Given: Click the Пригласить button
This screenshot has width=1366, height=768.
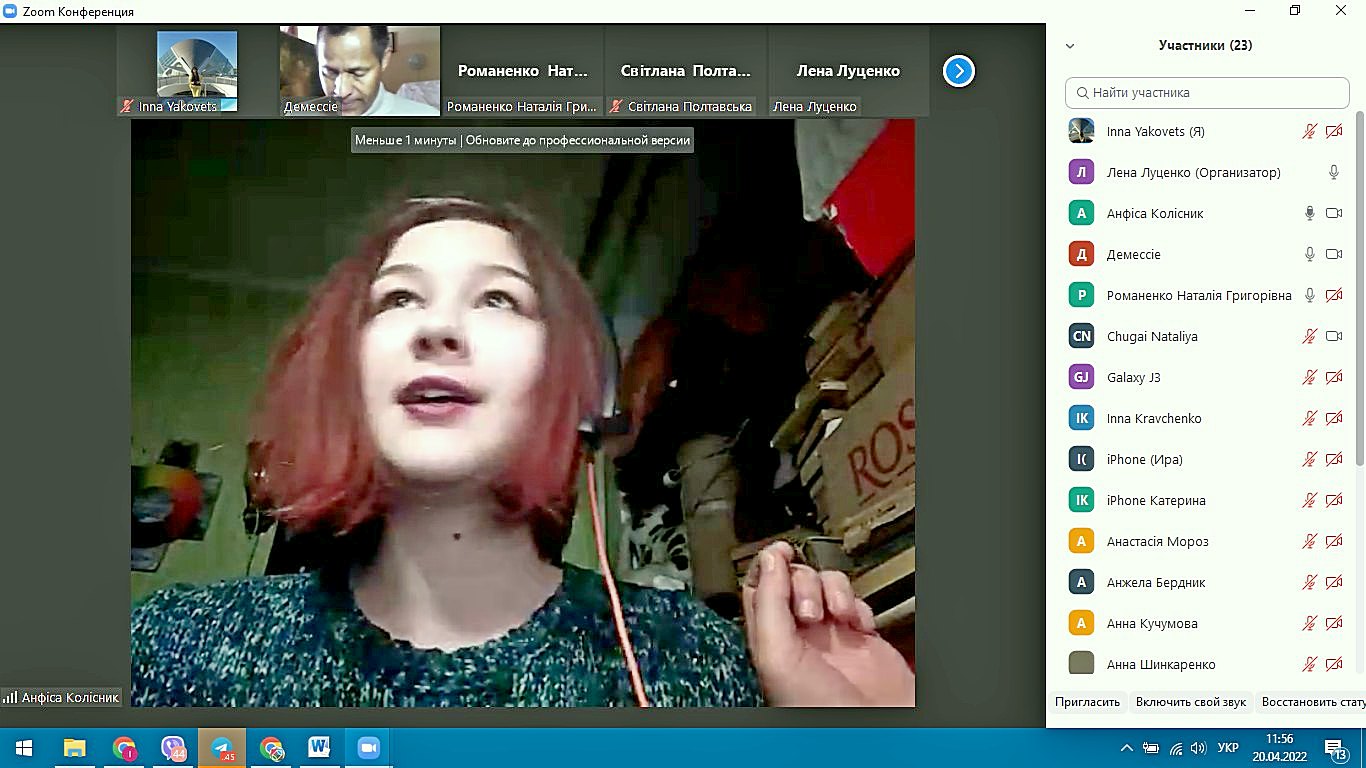Looking at the screenshot, I should pyautogui.click(x=1087, y=702).
